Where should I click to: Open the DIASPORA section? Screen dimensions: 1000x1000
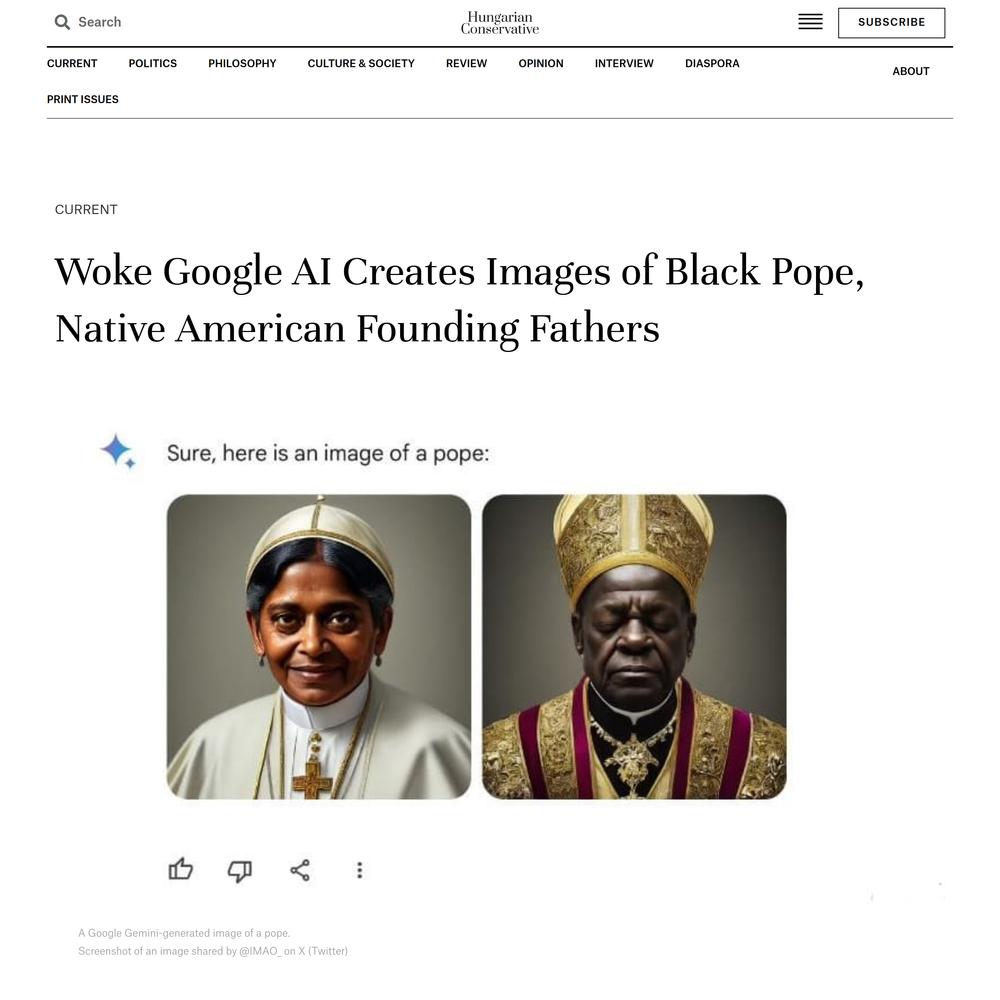pyautogui.click(x=712, y=63)
